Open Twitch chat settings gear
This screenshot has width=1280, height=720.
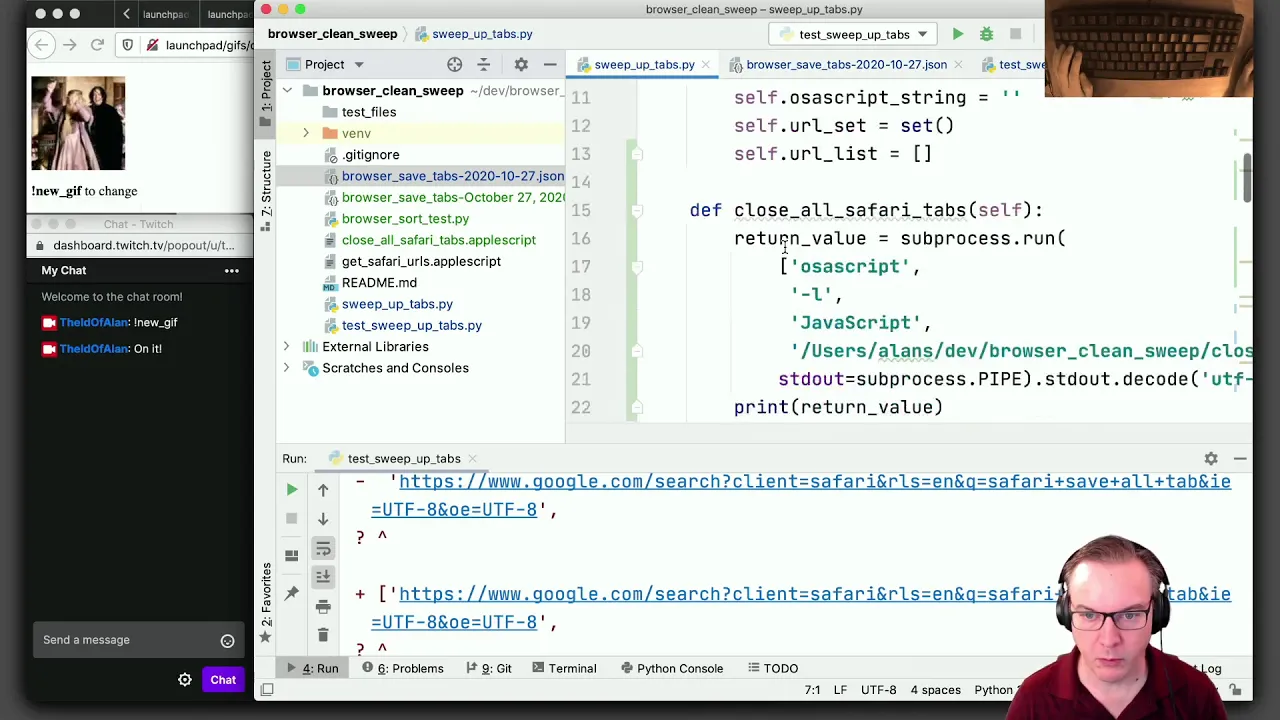pos(185,680)
